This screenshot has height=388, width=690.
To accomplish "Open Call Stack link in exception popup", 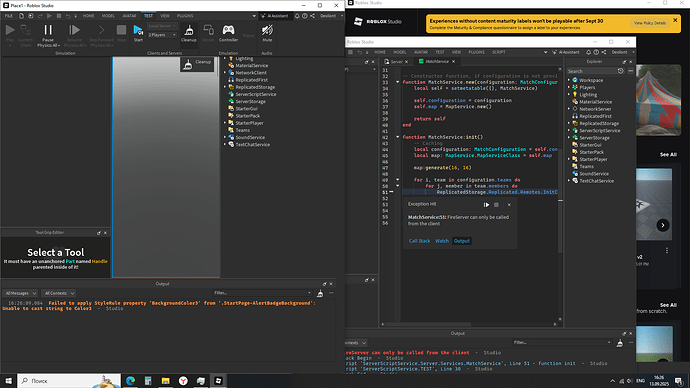I will (419, 241).
